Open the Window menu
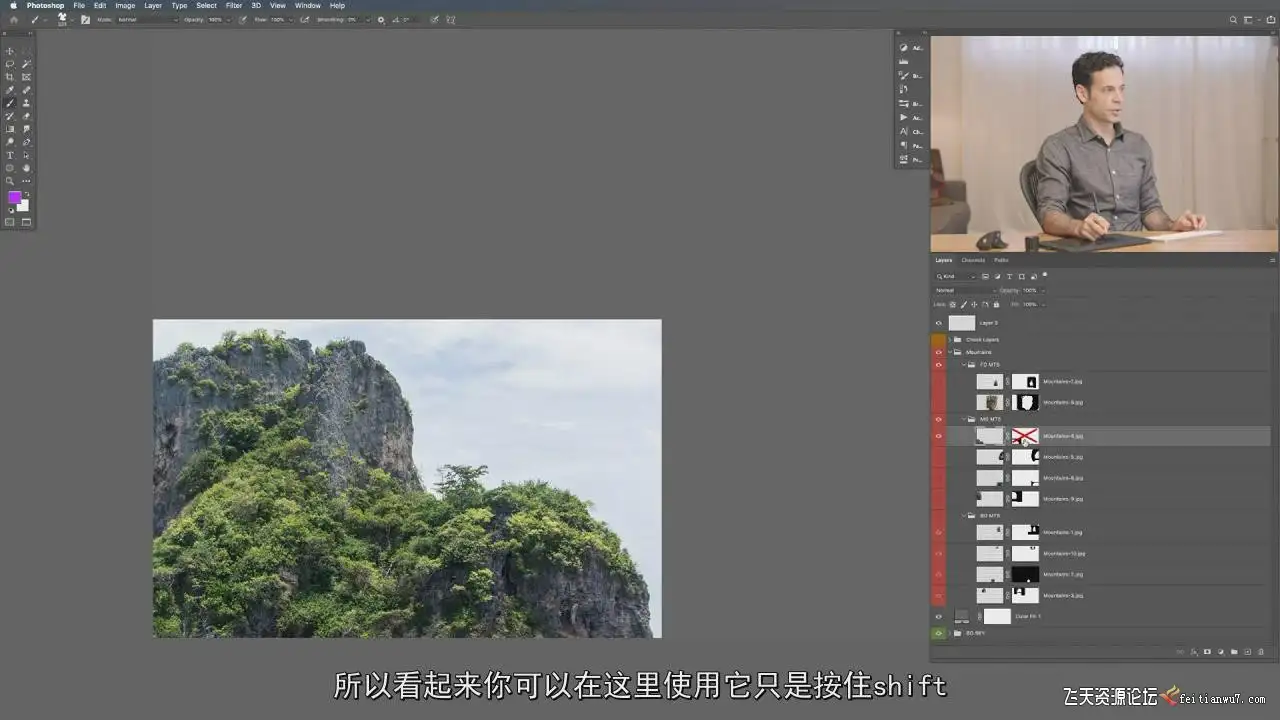The height and width of the screenshot is (720, 1280). (x=308, y=5)
